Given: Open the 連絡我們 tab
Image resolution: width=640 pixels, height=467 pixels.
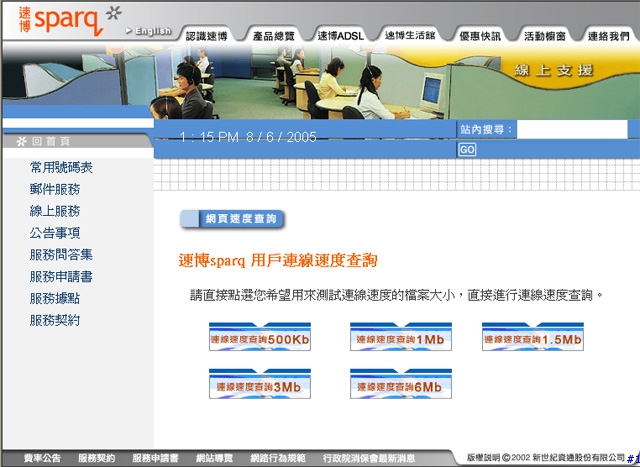Looking at the screenshot, I should [x=609, y=36].
